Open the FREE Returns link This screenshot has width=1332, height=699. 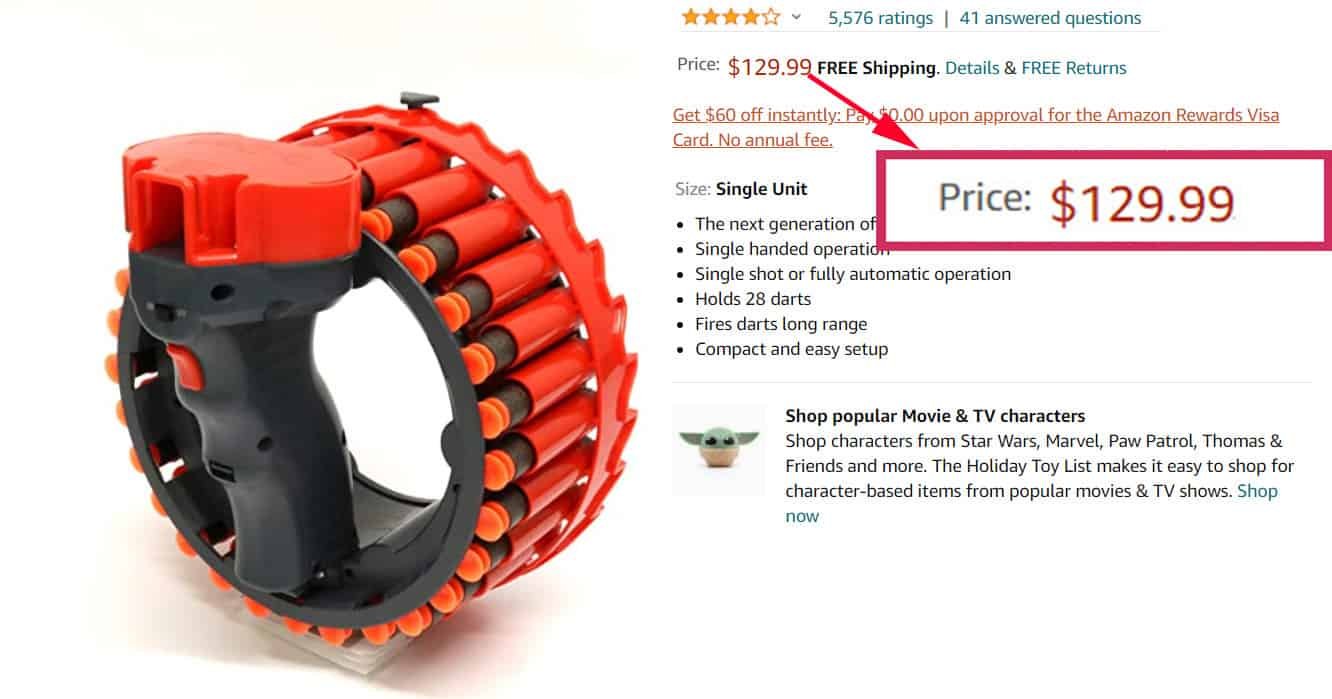1074,68
